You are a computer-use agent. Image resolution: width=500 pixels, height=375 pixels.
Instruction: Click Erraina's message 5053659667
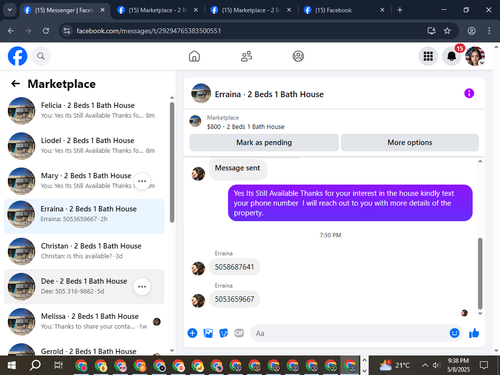click(234, 299)
